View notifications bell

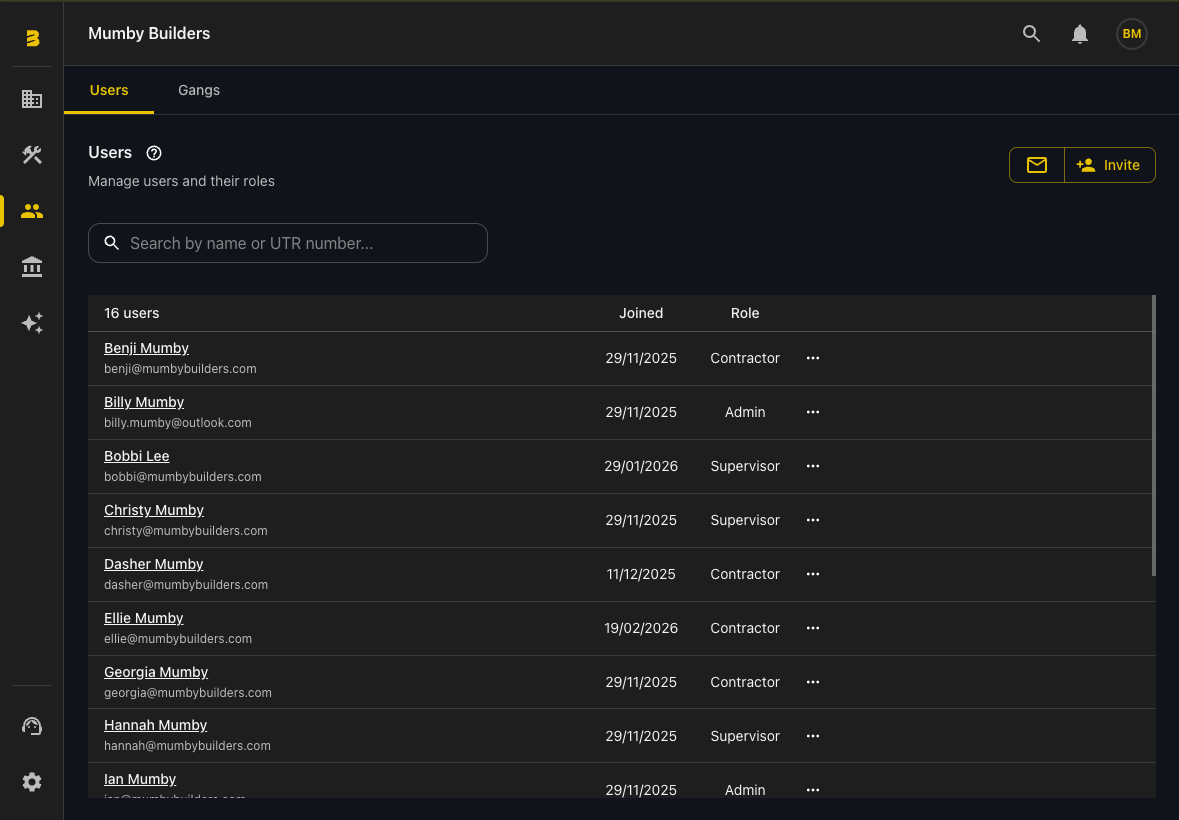click(1080, 34)
